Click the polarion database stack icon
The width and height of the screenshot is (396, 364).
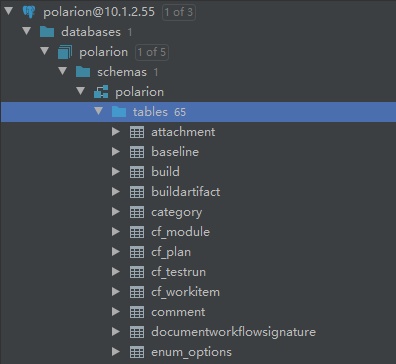[x=65, y=52]
